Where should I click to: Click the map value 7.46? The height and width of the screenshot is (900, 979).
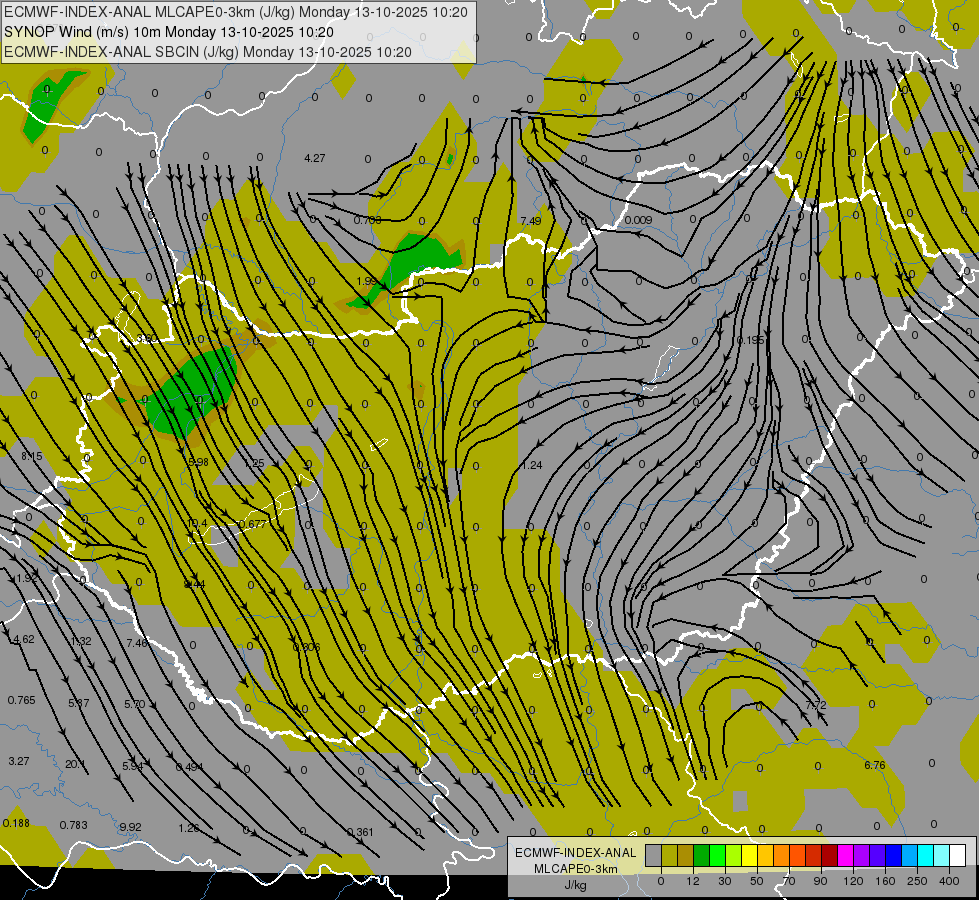(137, 643)
